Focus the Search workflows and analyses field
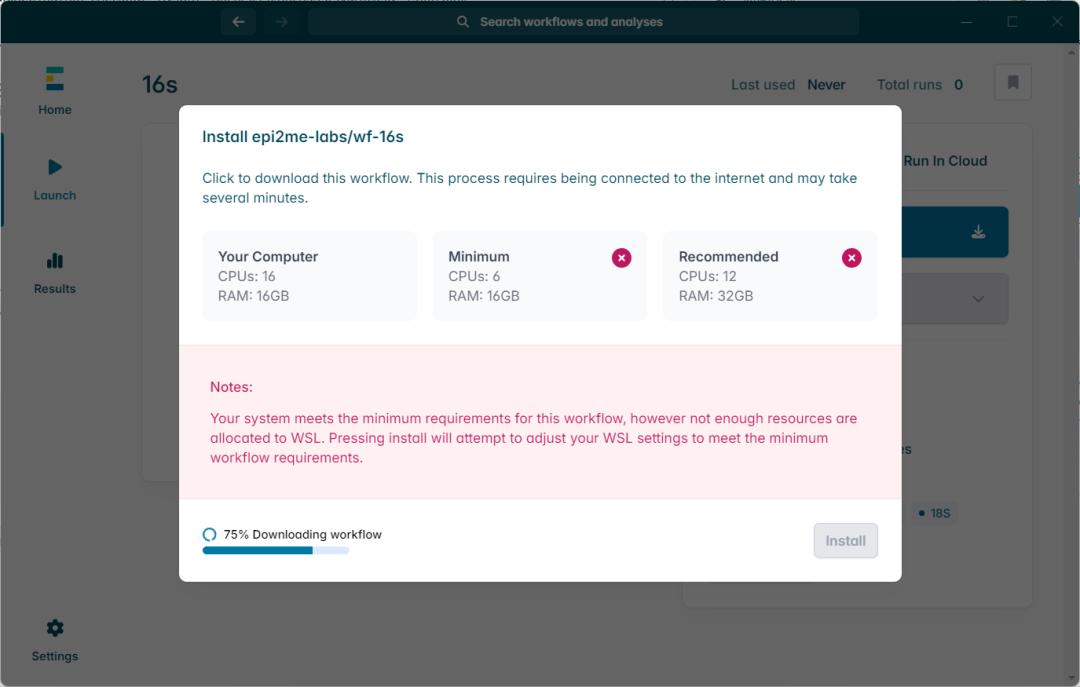Image resolution: width=1080 pixels, height=687 pixels. (583, 22)
